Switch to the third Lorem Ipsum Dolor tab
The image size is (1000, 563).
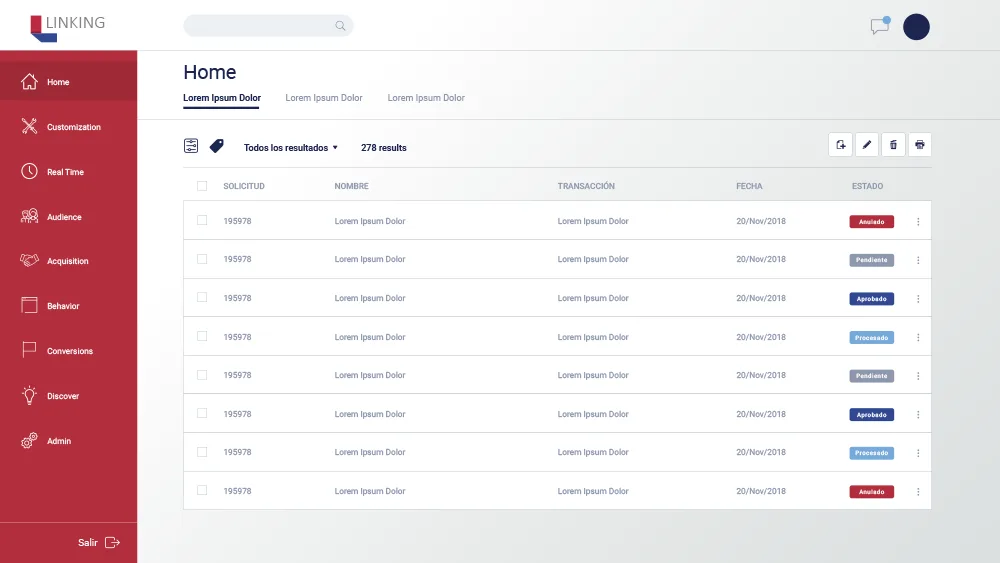coord(426,98)
